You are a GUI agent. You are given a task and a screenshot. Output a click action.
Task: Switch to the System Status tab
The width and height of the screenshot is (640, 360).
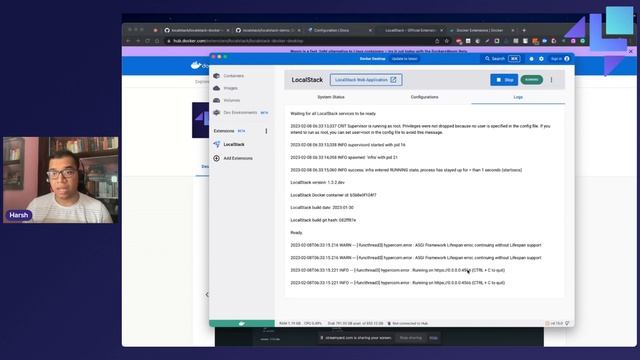(331, 97)
